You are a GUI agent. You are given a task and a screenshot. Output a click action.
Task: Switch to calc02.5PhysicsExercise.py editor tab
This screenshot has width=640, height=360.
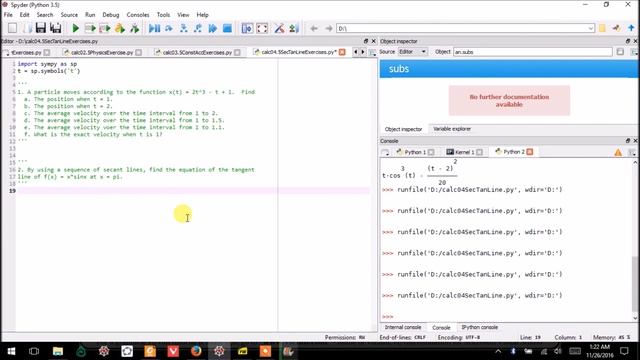point(102,52)
